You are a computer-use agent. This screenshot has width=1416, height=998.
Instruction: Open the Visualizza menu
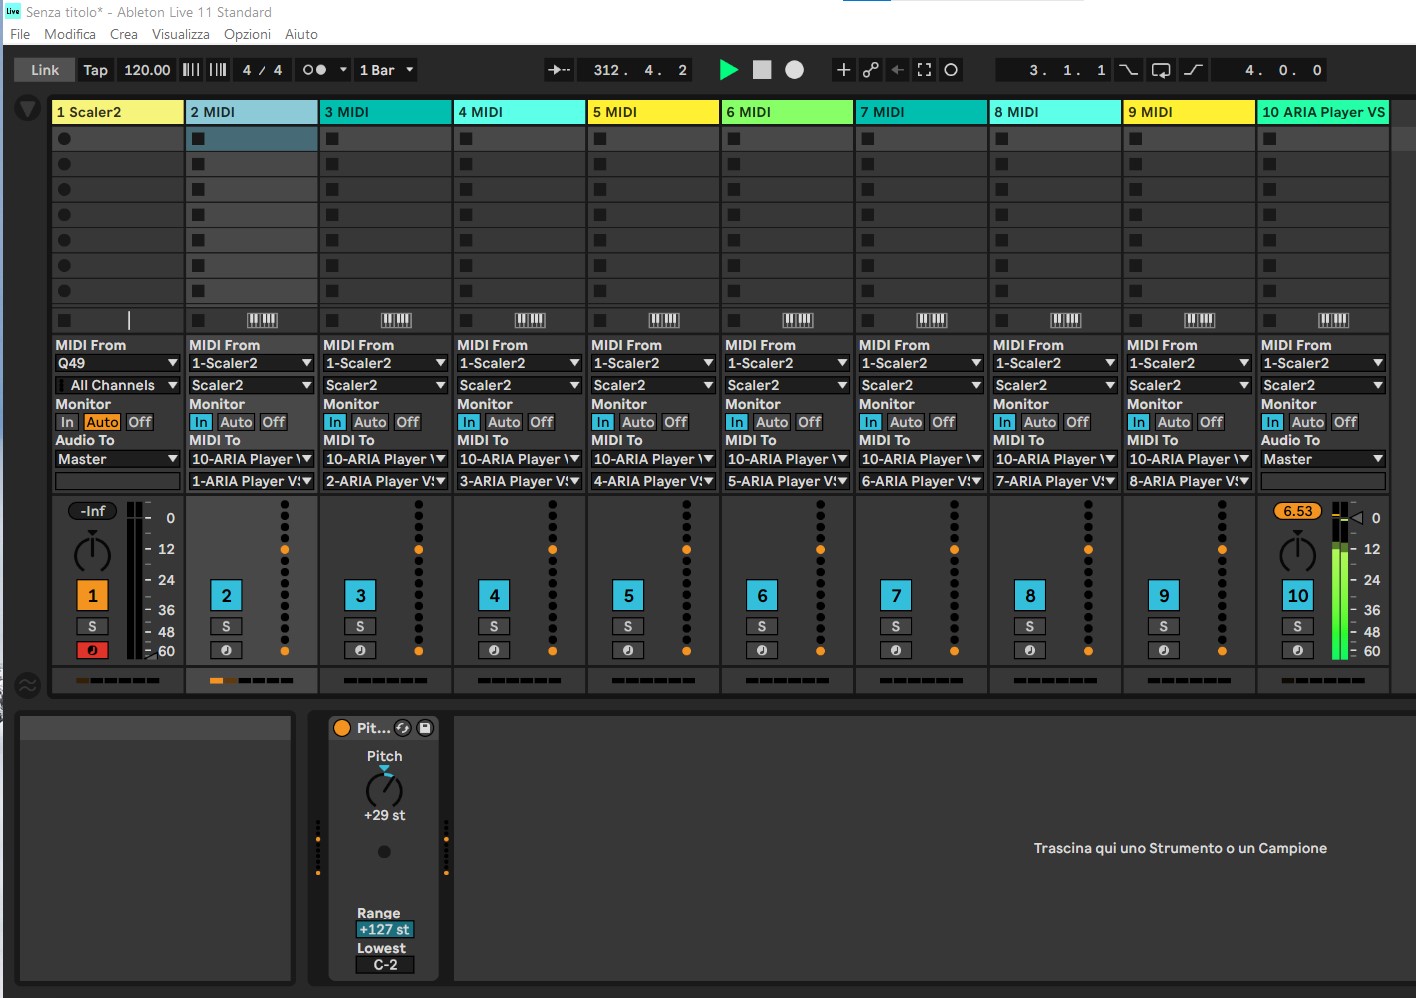click(181, 34)
